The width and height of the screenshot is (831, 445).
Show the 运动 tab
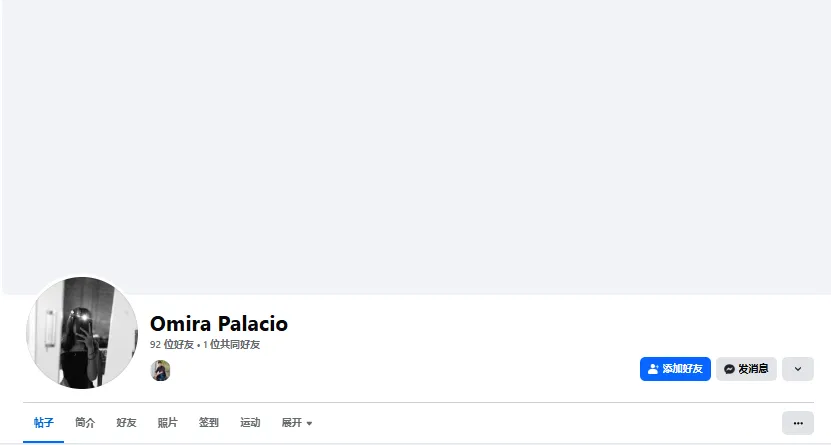[250, 423]
